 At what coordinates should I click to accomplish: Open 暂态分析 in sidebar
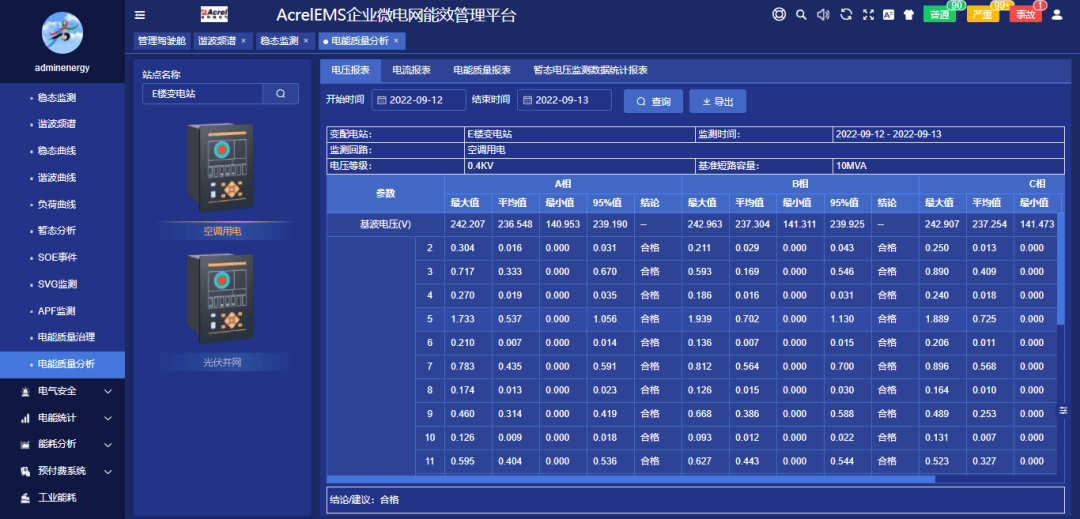coord(63,231)
